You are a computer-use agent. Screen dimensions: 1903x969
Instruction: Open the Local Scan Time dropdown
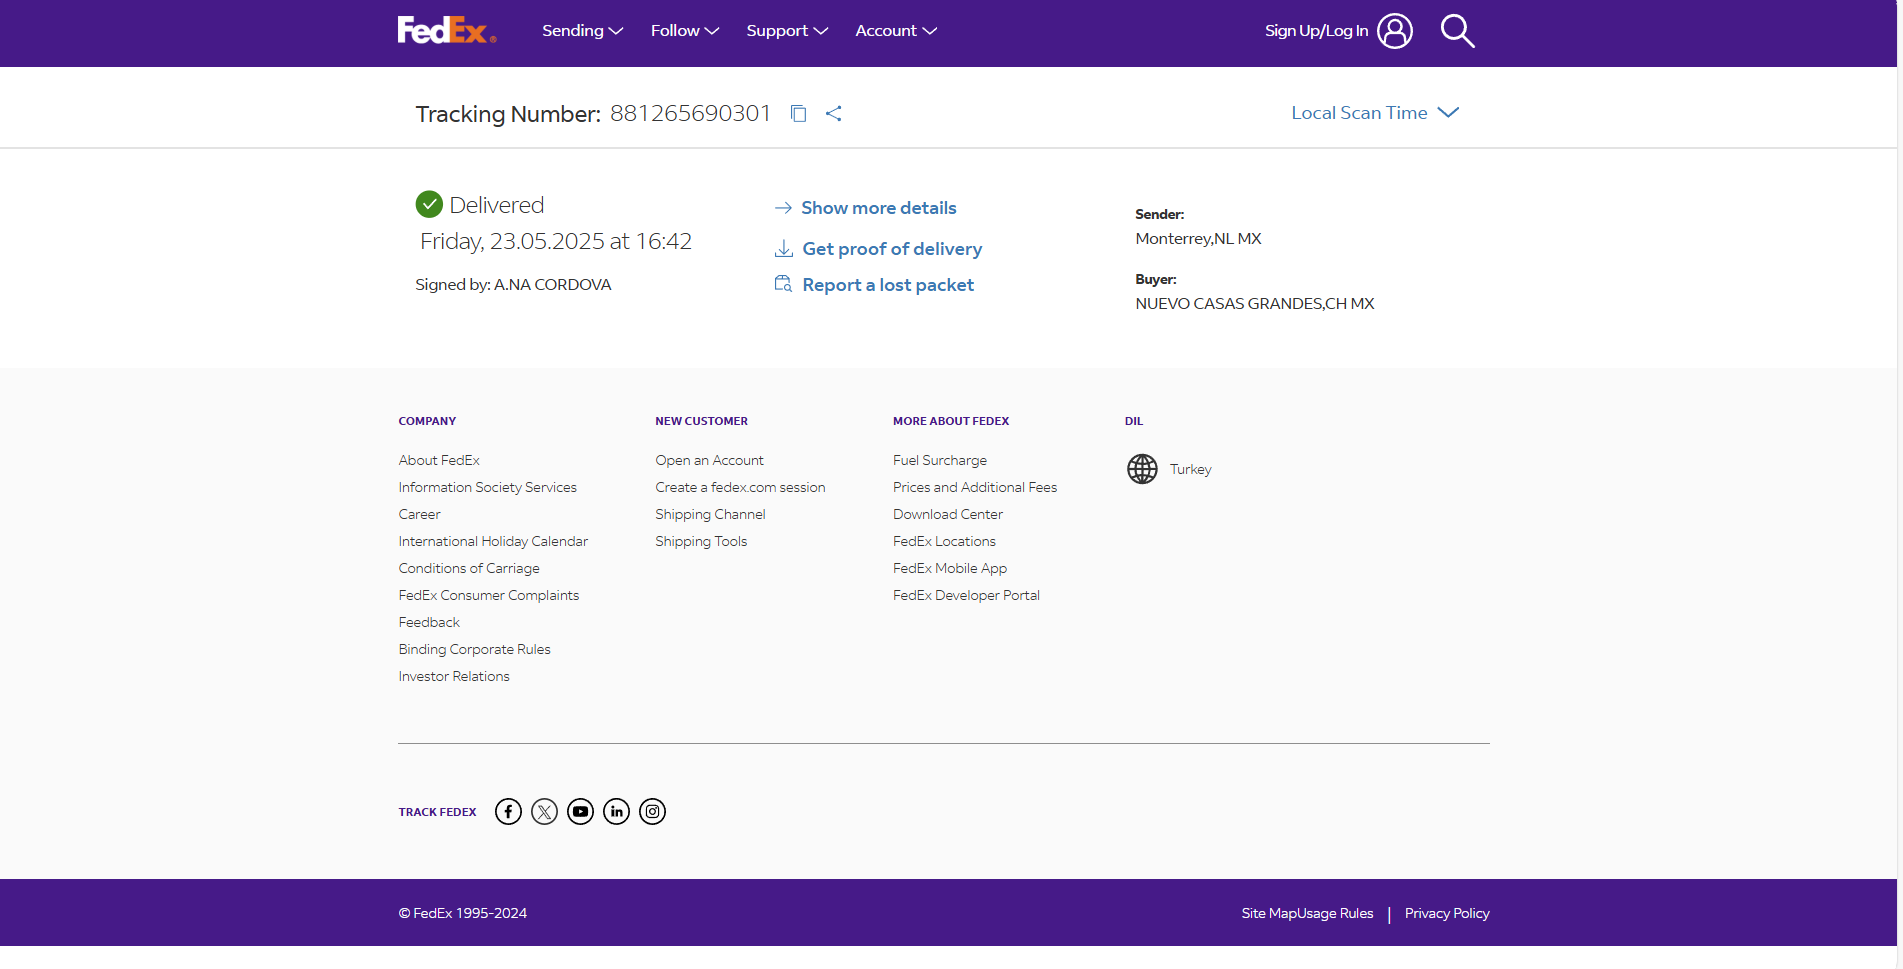(1375, 113)
